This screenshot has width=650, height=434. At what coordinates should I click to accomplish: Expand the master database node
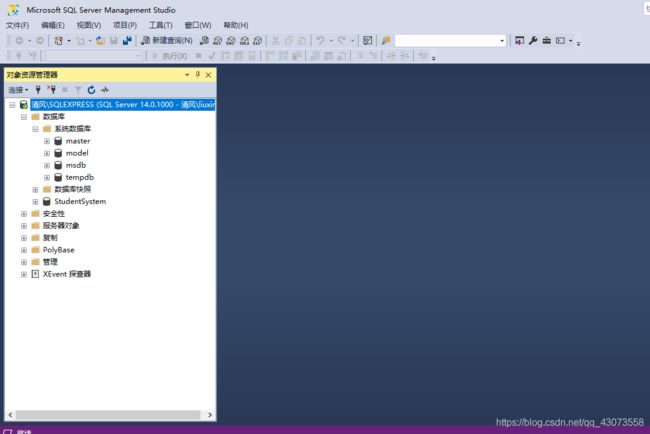tap(47, 141)
